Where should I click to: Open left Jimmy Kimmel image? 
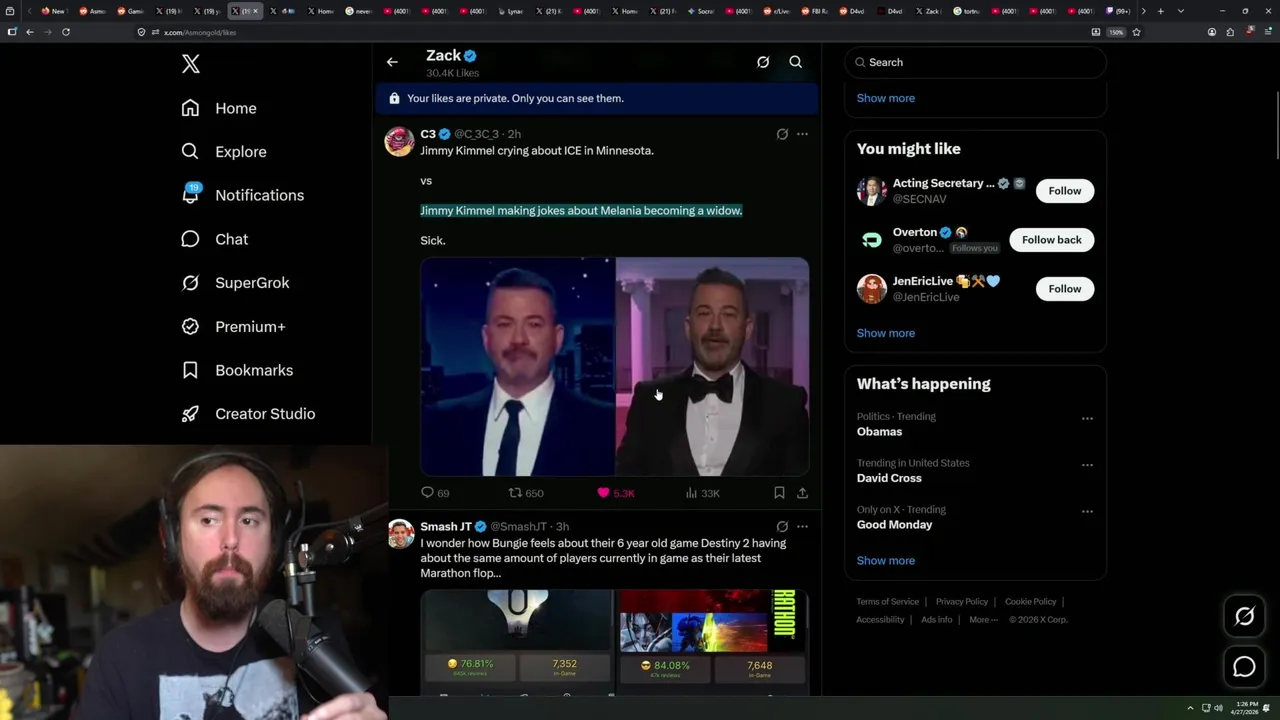click(517, 367)
